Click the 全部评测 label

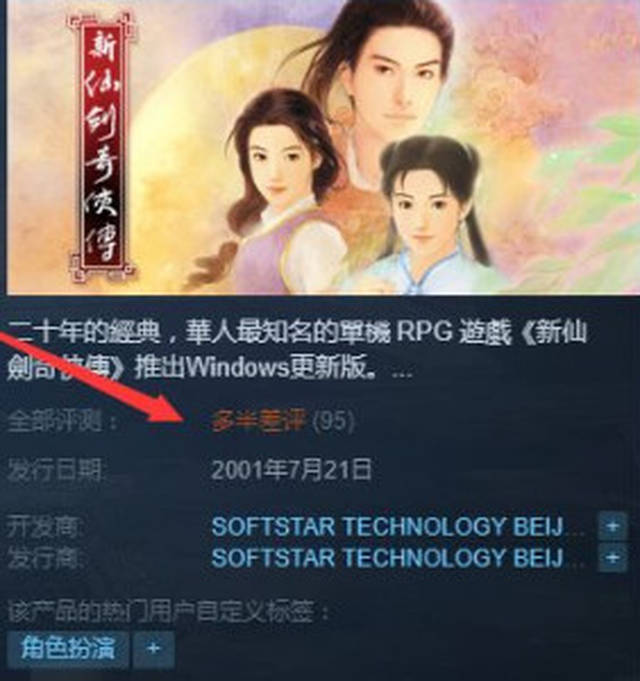click(62, 421)
